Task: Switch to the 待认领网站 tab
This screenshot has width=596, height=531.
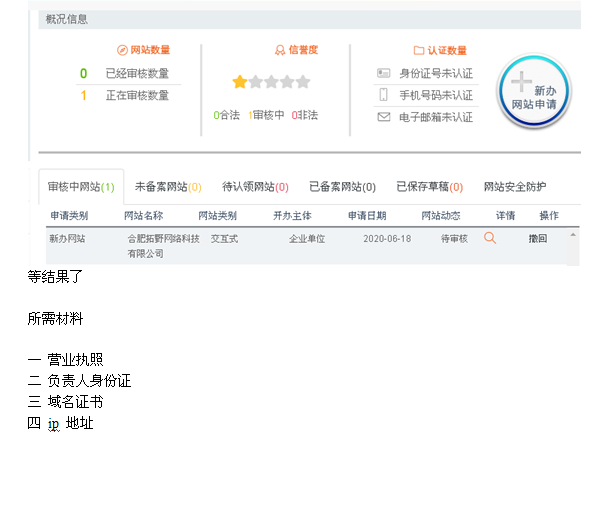Action: click(255, 187)
